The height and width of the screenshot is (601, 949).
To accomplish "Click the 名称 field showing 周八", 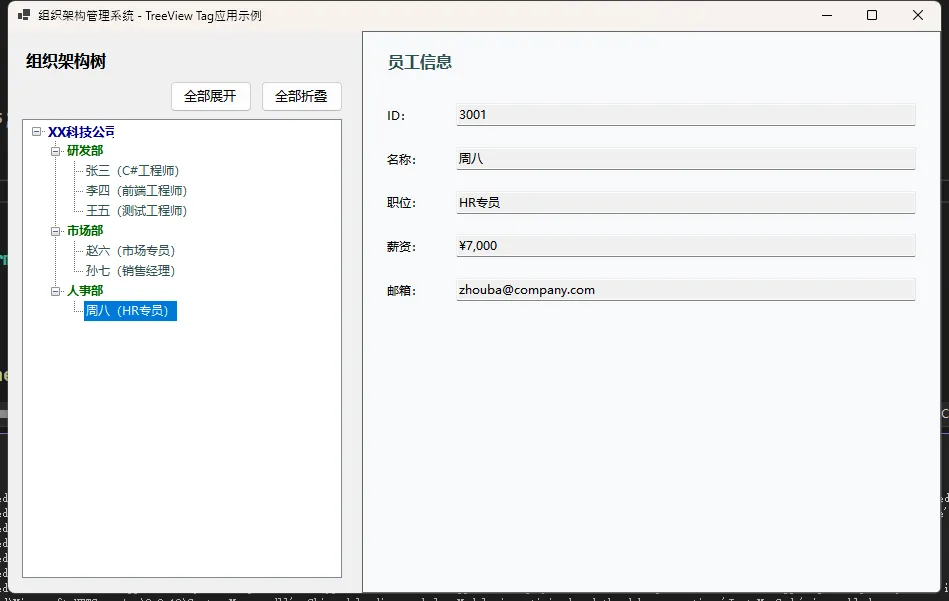I will 685,158.
